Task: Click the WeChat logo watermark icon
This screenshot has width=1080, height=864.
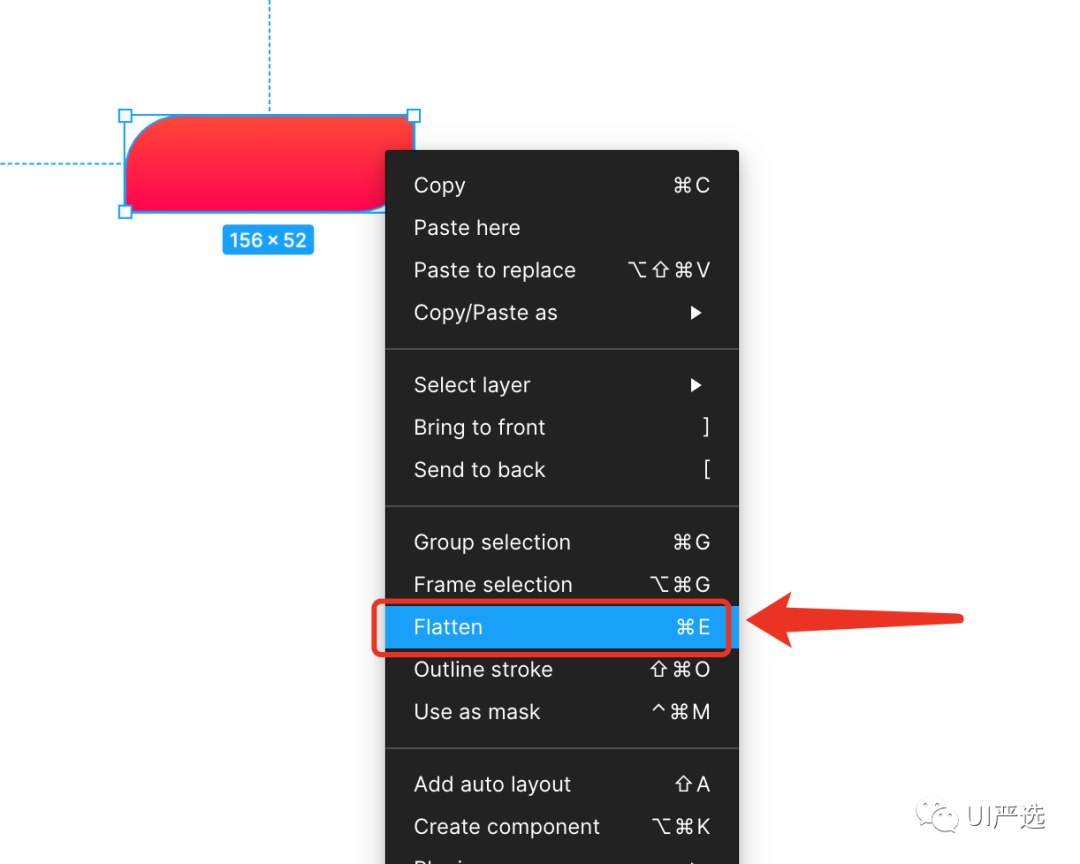Action: click(936, 815)
